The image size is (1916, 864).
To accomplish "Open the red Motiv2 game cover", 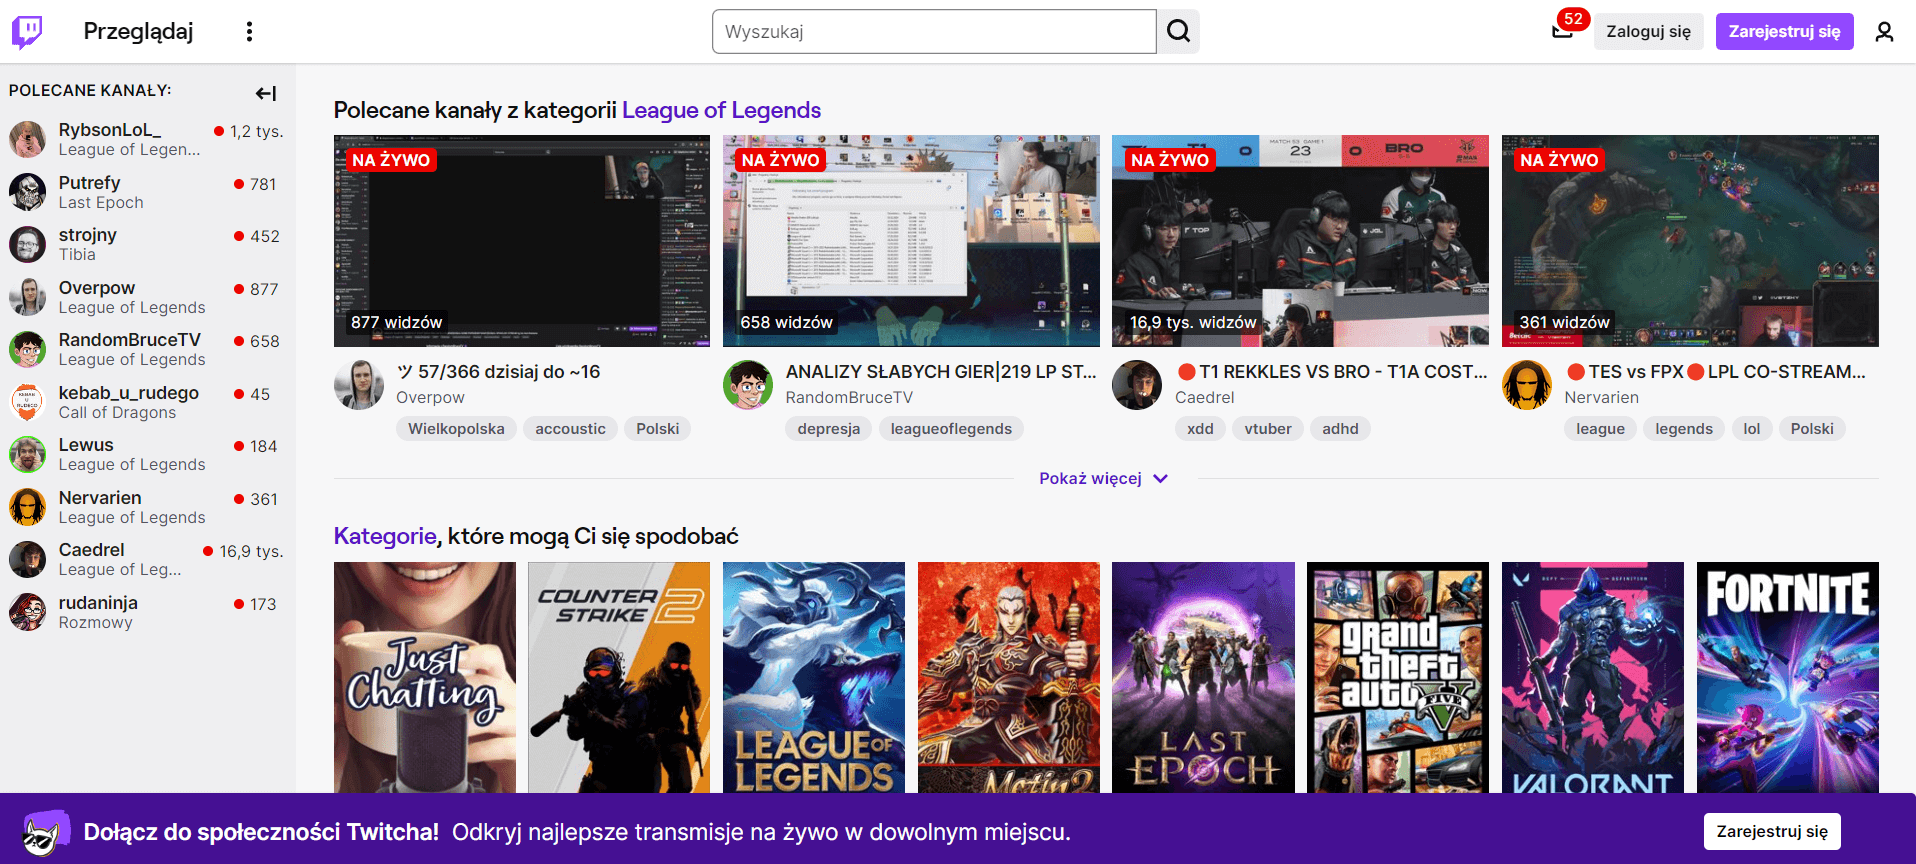I will [1009, 678].
